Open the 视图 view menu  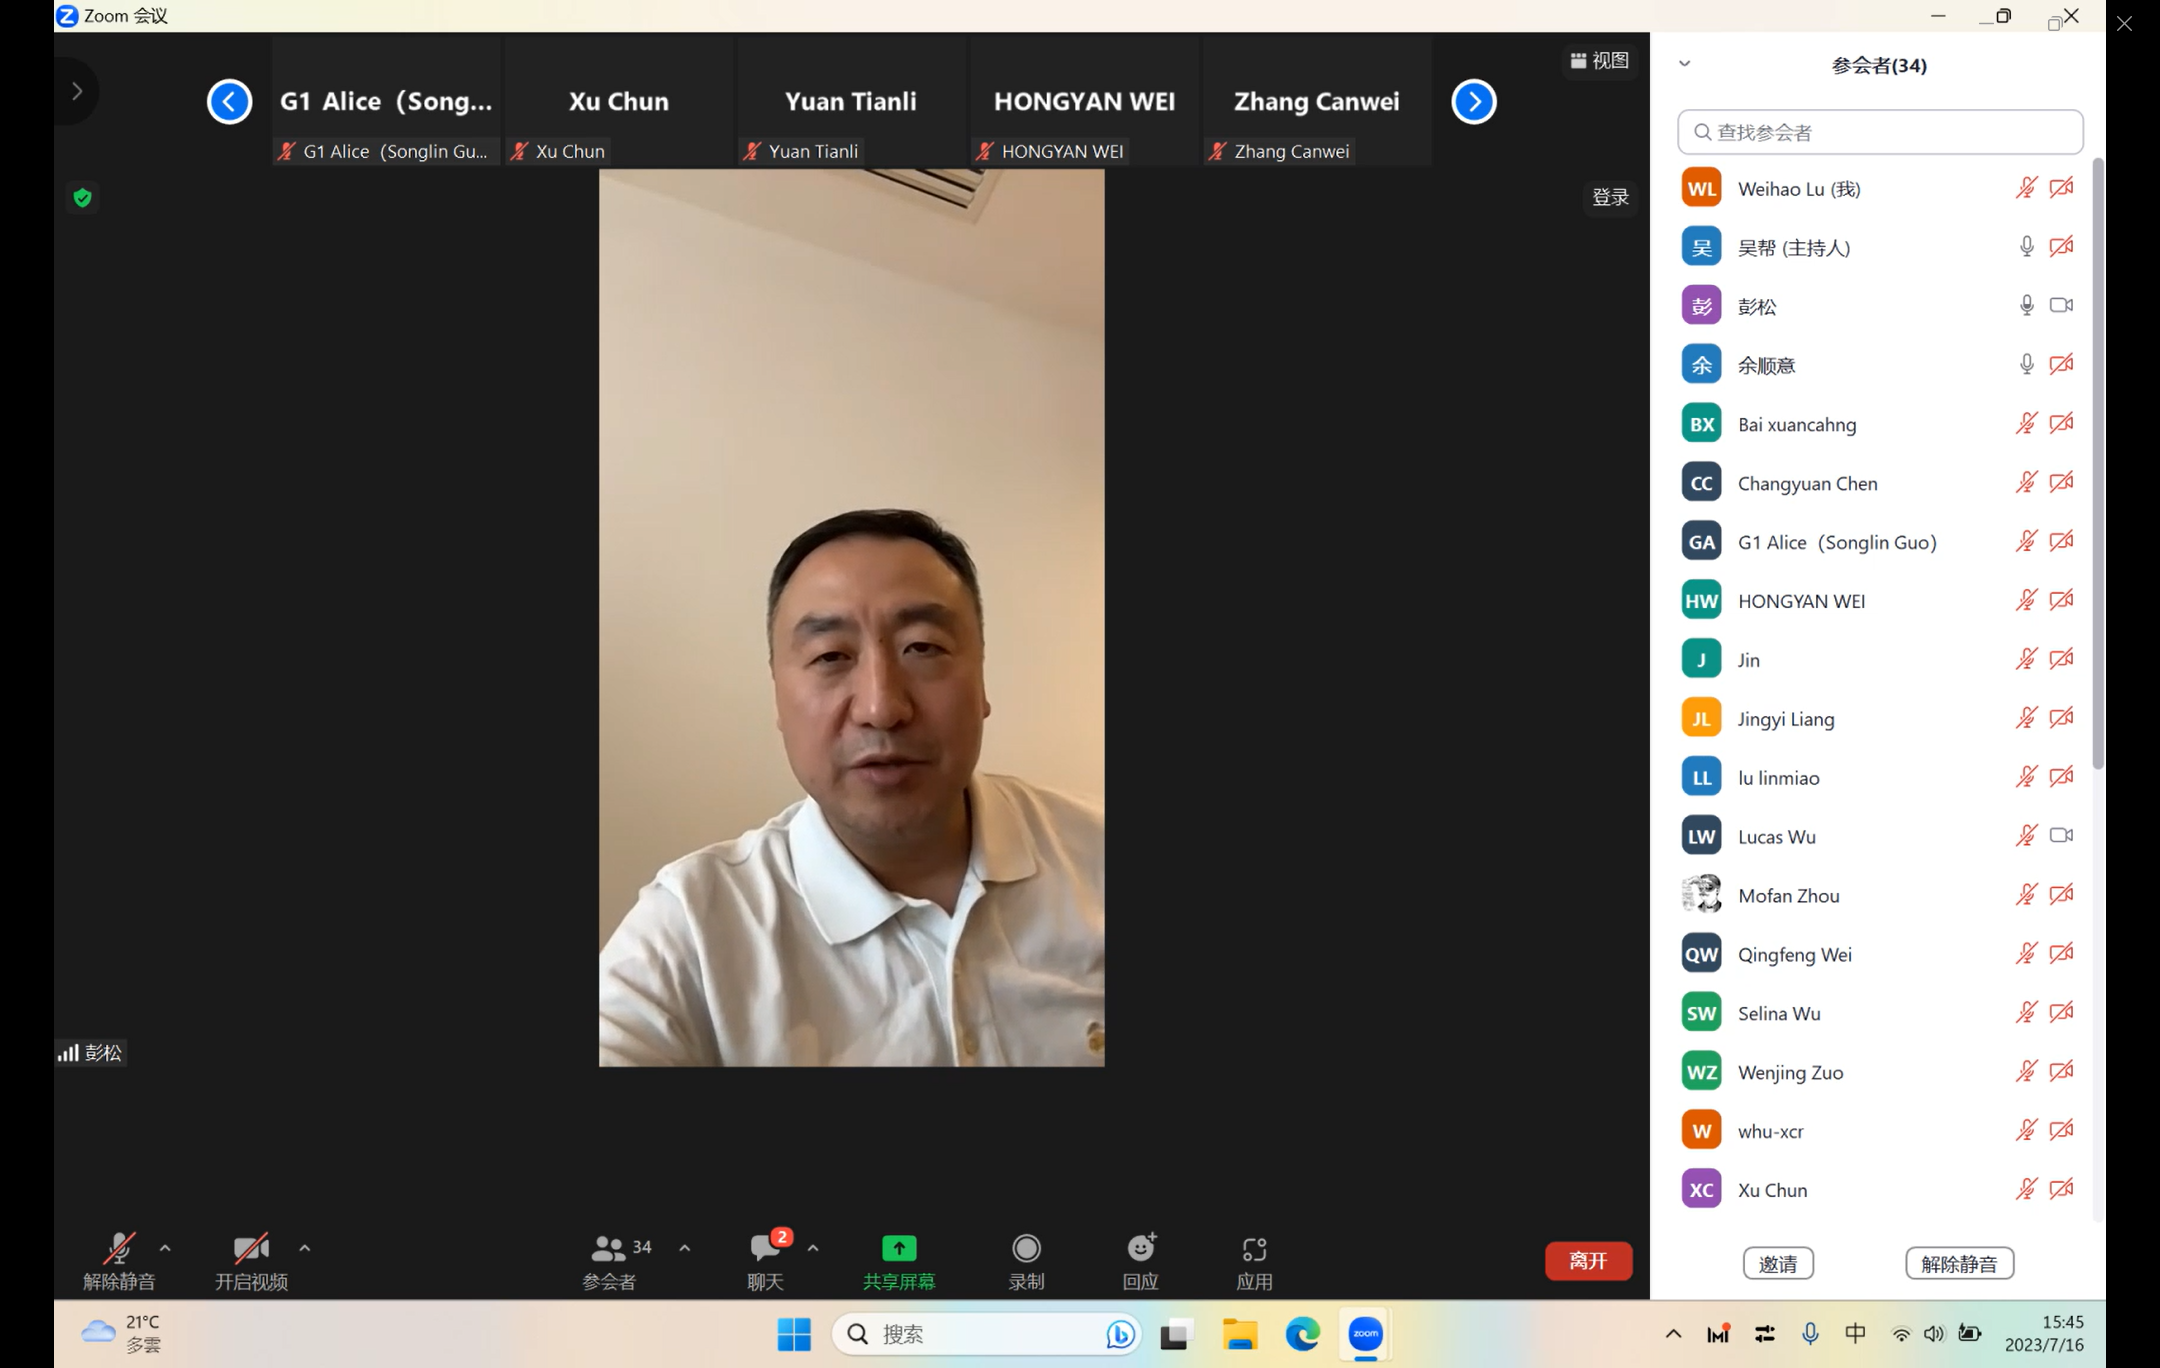pyautogui.click(x=1600, y=61)
